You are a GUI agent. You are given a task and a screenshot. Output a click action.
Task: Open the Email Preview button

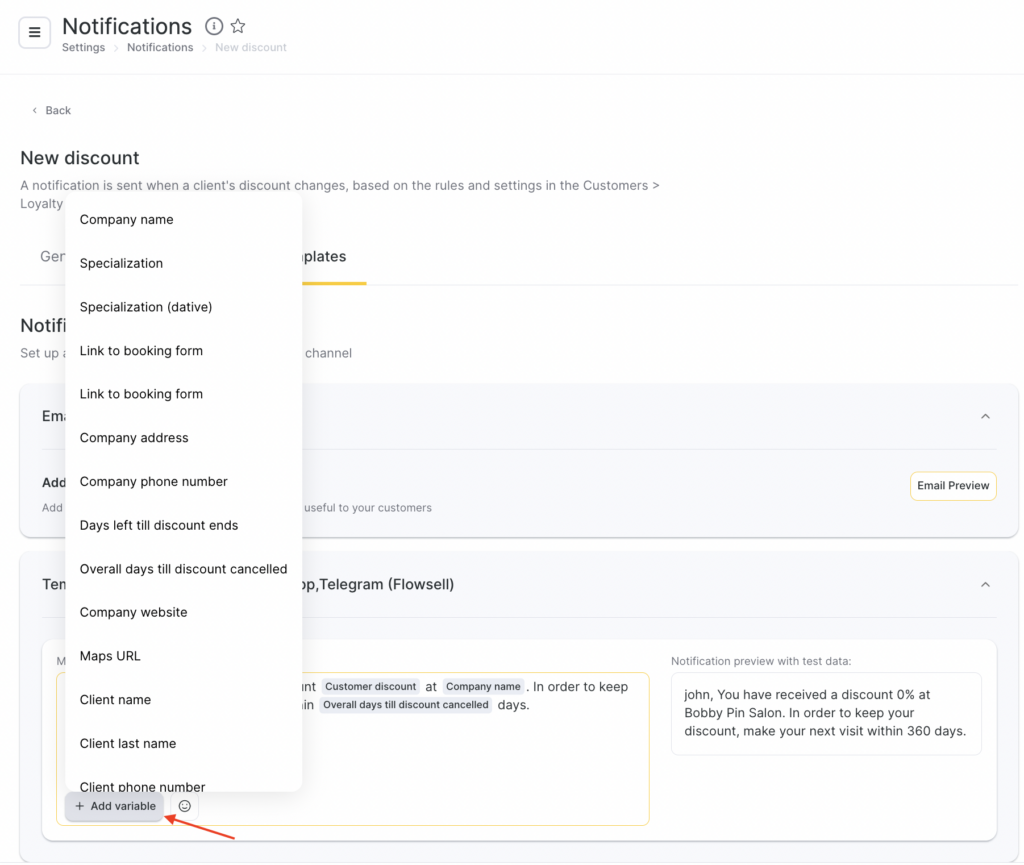tap(953, 486)
